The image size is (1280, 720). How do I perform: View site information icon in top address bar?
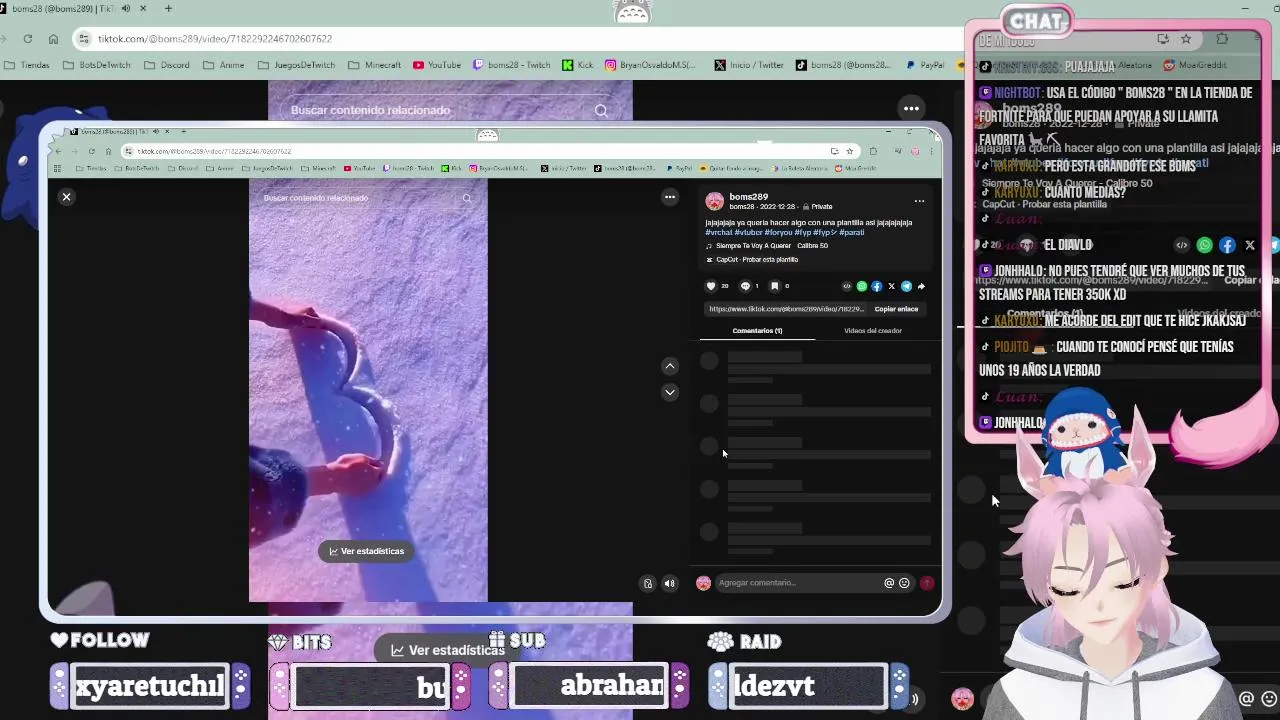point(86,38)
